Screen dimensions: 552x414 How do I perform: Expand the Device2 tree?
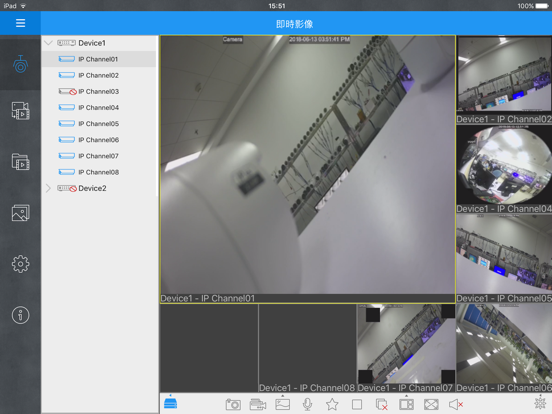(x=49, y=188)
